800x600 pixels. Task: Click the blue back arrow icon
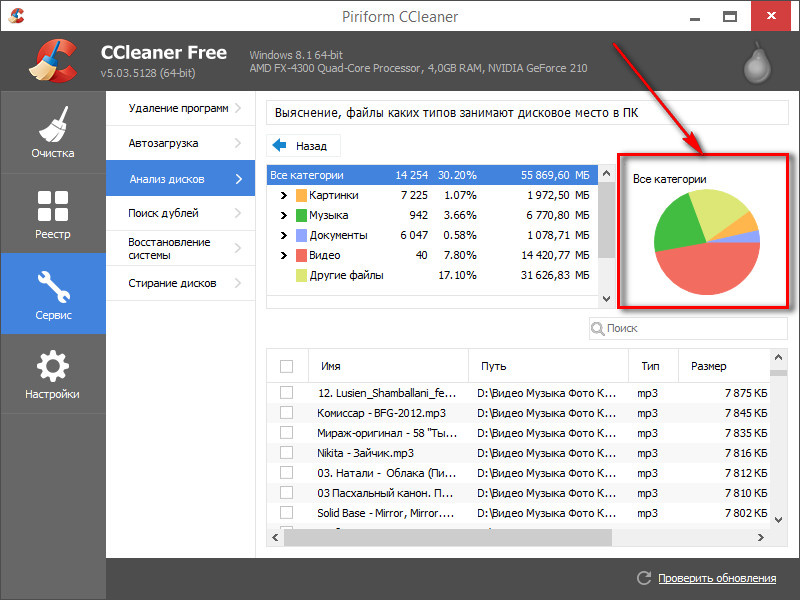tap(280, 145)
